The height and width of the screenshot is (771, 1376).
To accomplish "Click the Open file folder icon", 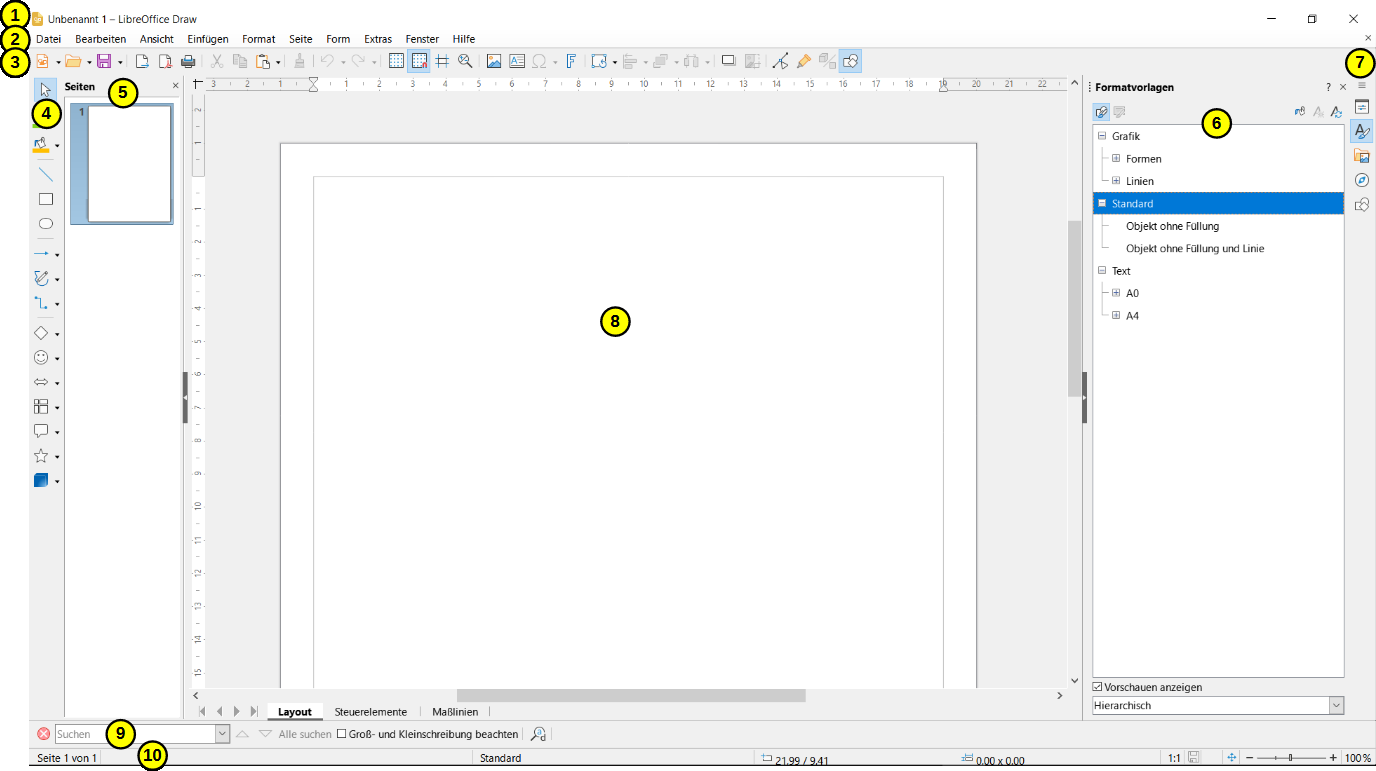I will 73,61.
